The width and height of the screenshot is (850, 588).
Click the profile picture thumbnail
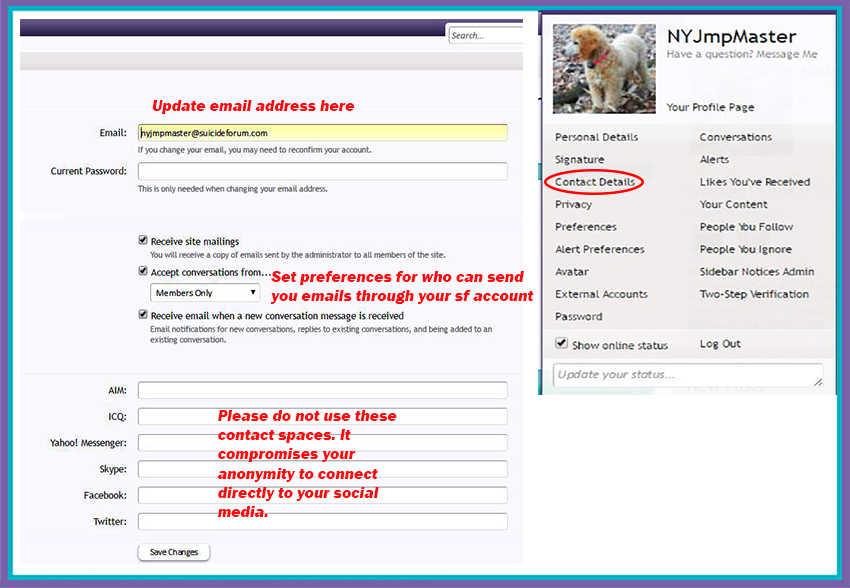point(603,67)
